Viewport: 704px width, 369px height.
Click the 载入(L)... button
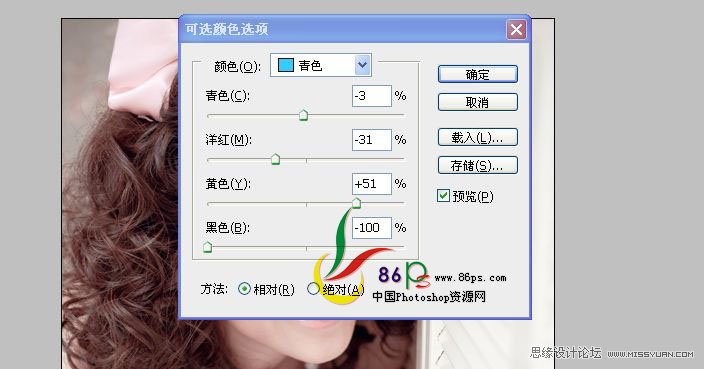pyautogui.click(x=478, y=137)
